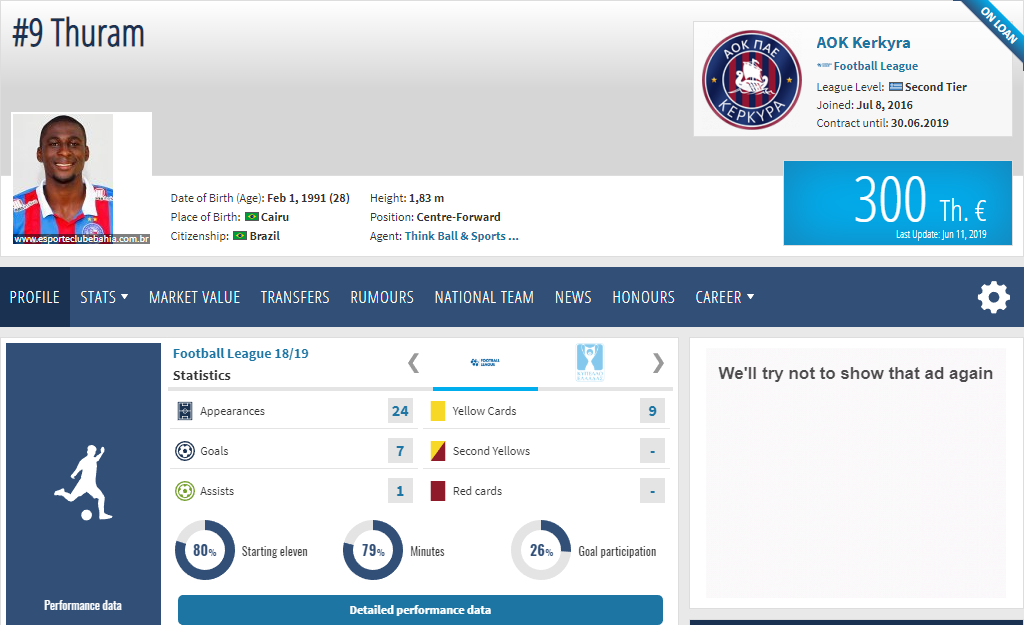Screen dimensions: 1024x625
Task: Click the Thuram player photo
Action: click(x=63, y=178)
